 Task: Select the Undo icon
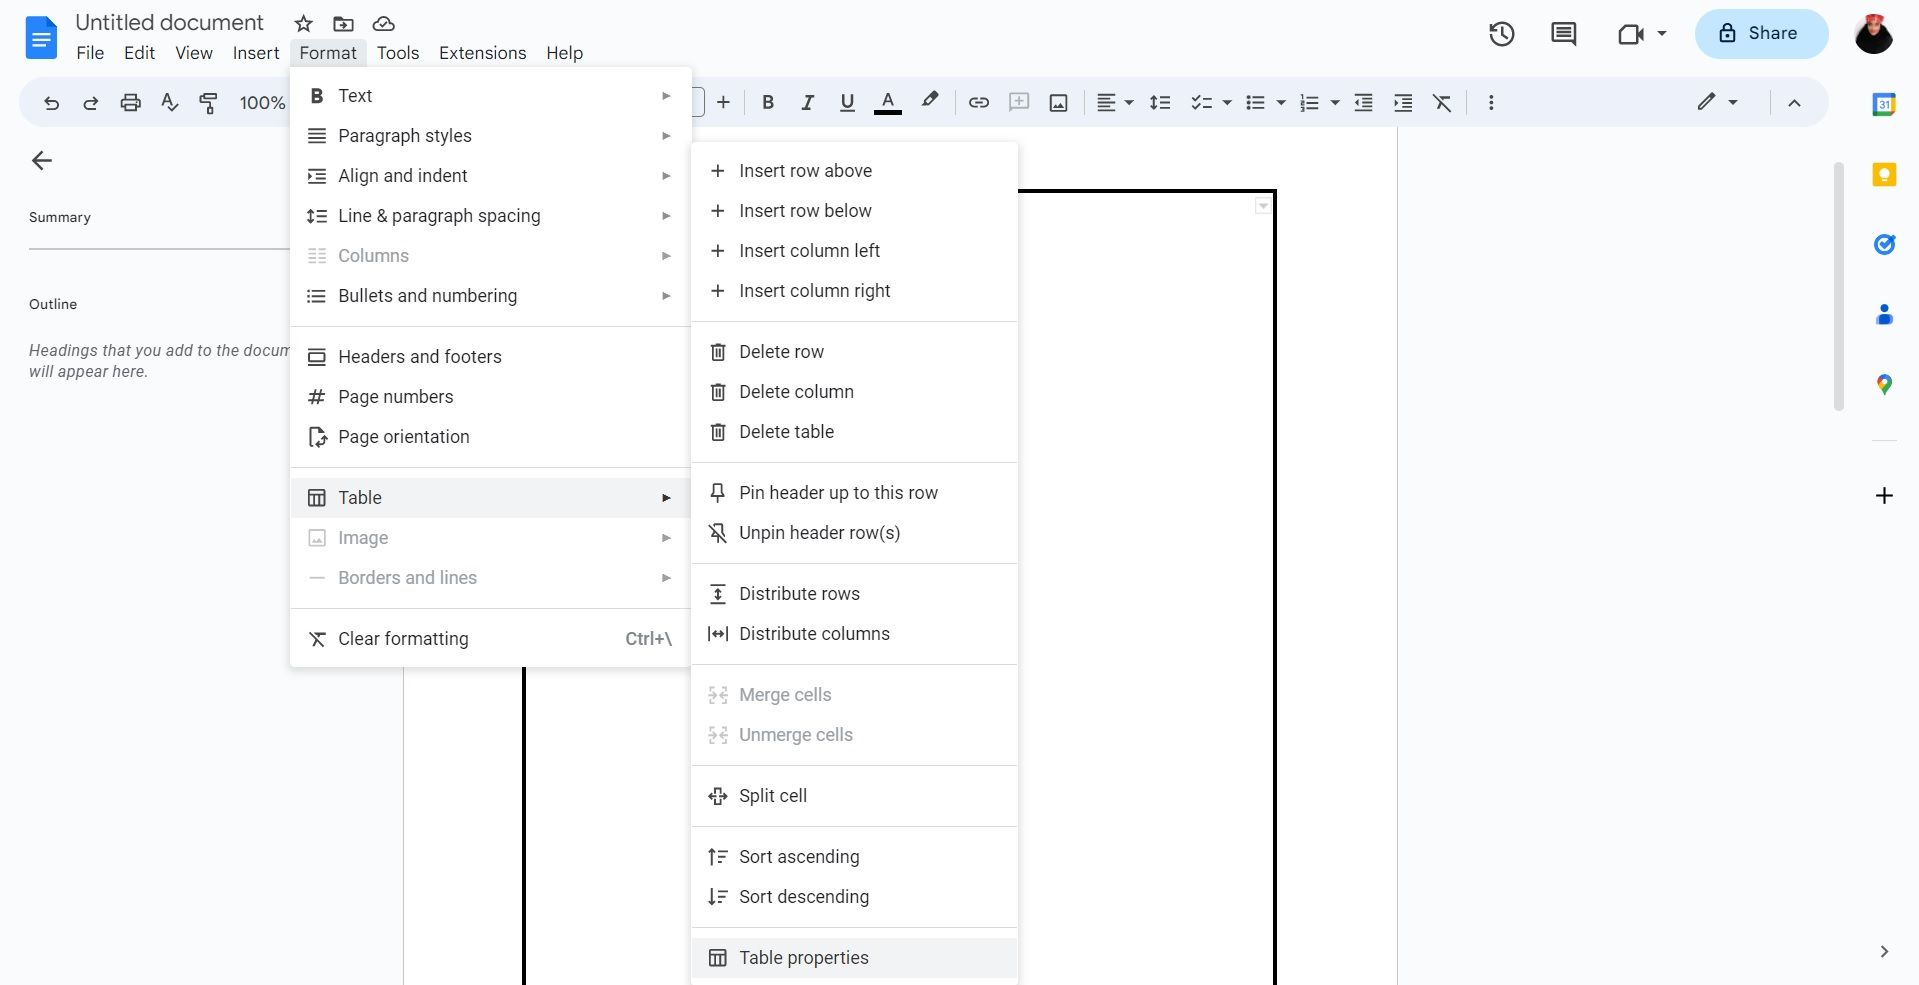click(51, 102)
